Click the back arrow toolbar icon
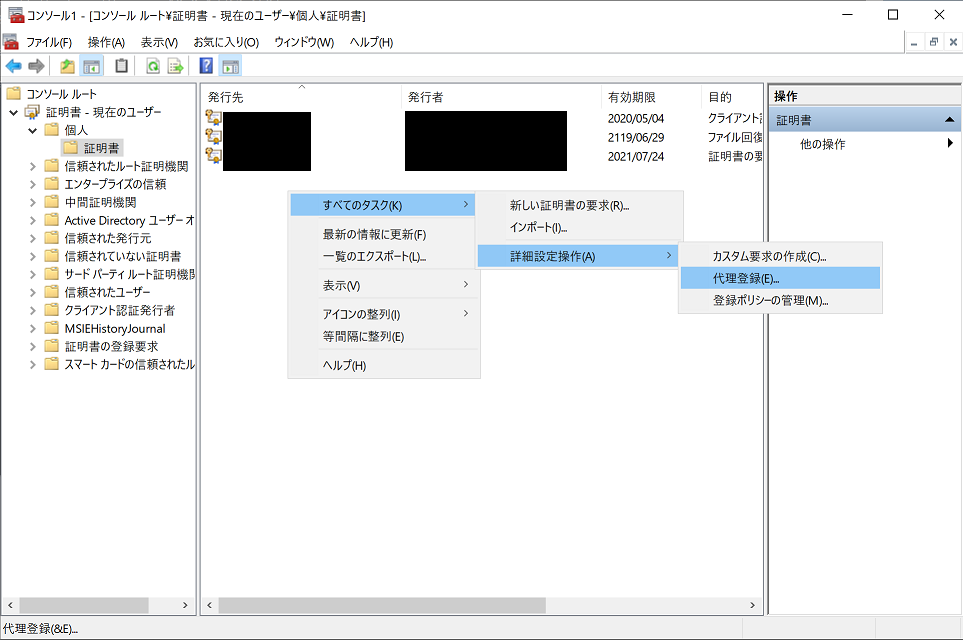The height and width of the screenshot is (641, 963). tap(13, 66)
